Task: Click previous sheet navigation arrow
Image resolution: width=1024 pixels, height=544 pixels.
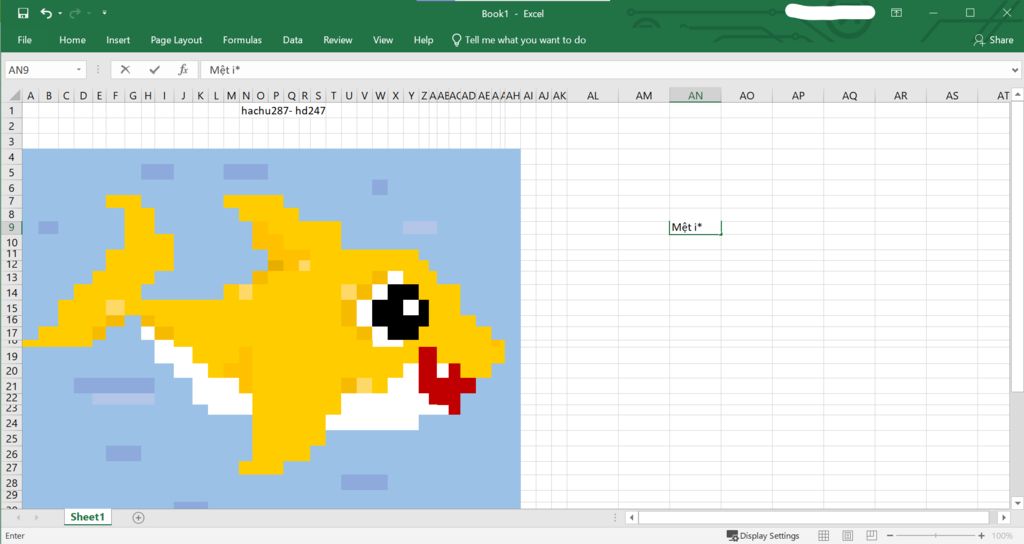Action: click(18, 517)
